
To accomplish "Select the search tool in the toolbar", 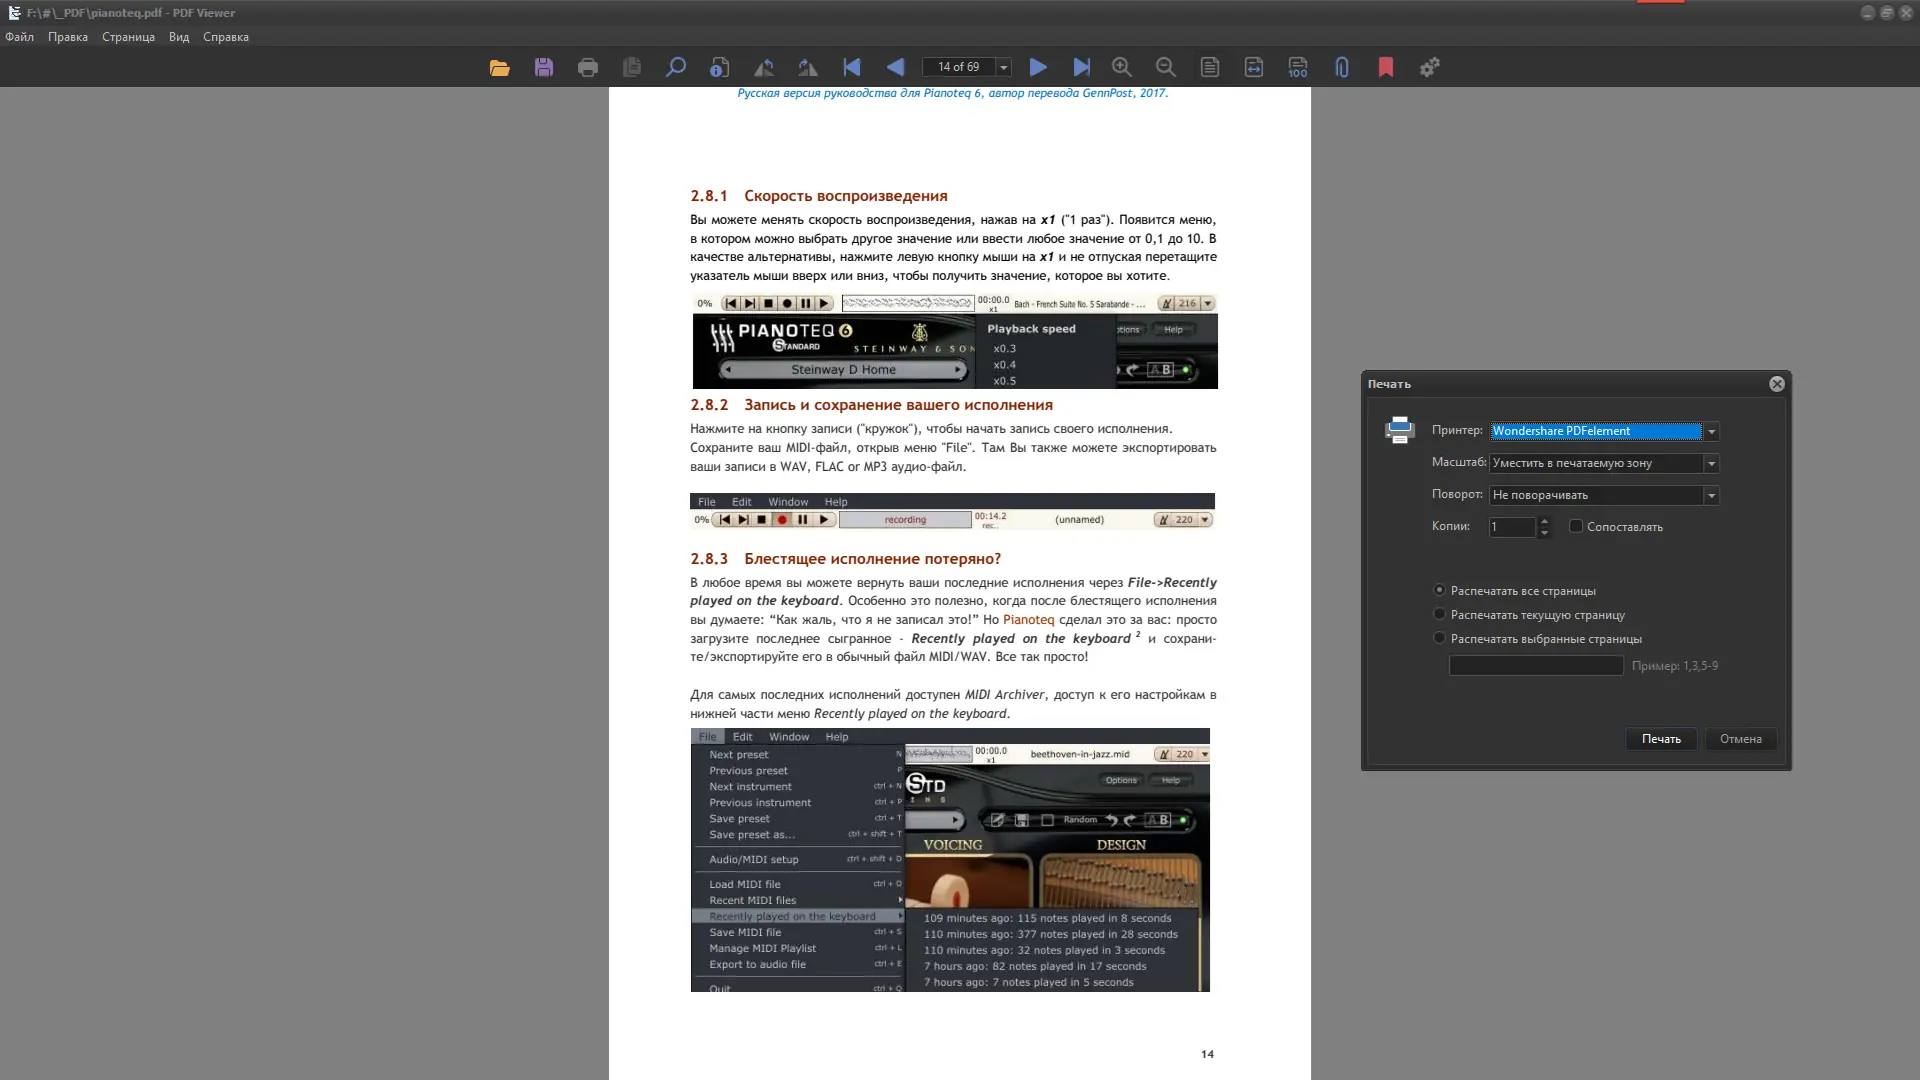I will pyautogui.click(x=675, y=66).
